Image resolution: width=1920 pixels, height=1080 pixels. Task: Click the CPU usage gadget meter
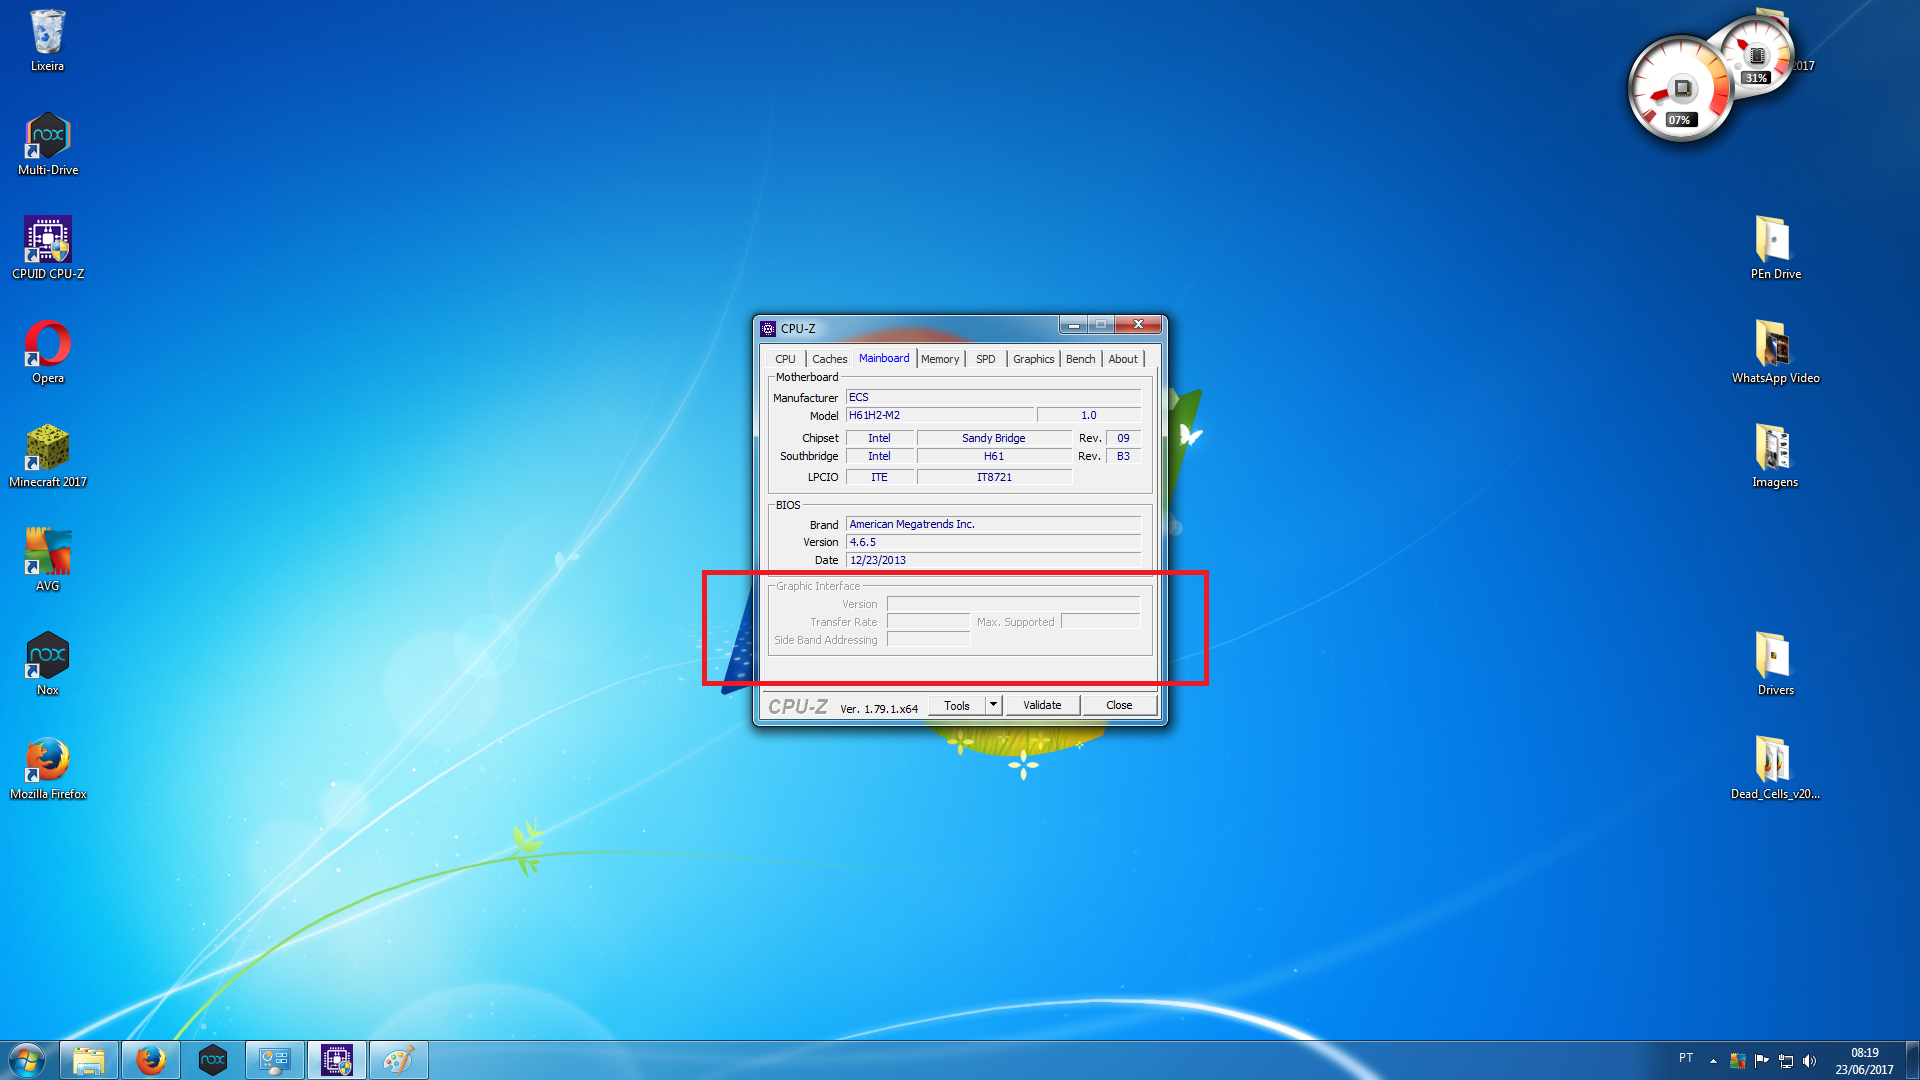[x=1683, y=88]
